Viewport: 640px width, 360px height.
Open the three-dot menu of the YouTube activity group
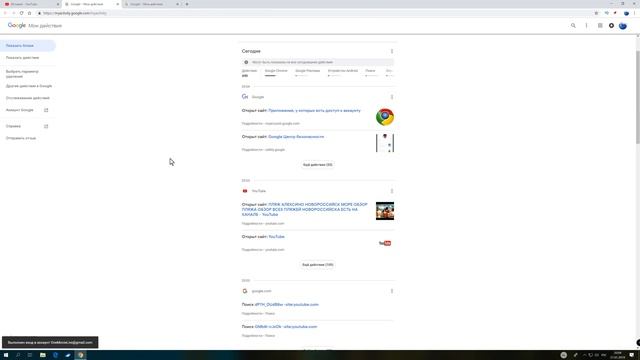tap(392, 191)
